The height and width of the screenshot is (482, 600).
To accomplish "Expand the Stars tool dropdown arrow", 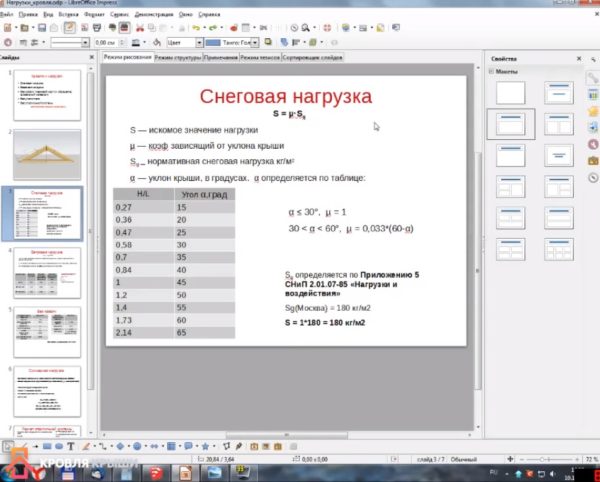I will 214,446.
